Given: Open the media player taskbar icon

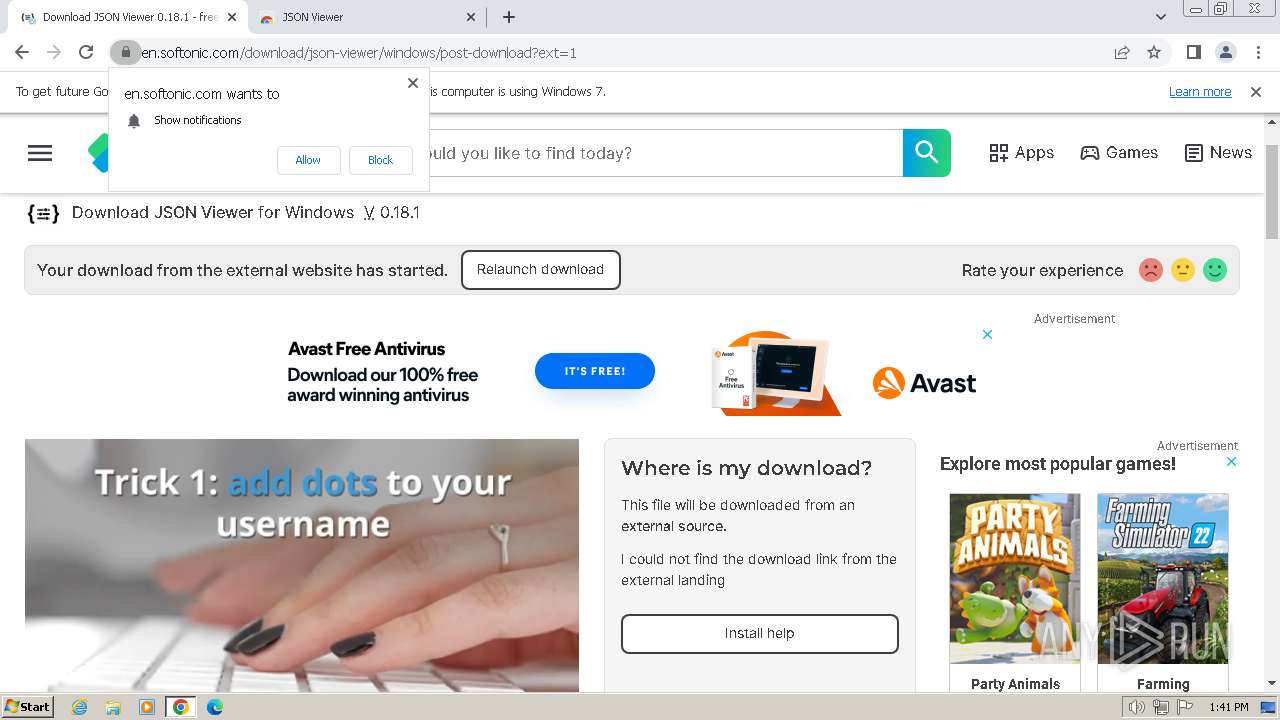Looking at the screenshot, I should pyautogui.click(x=147, y=707).
